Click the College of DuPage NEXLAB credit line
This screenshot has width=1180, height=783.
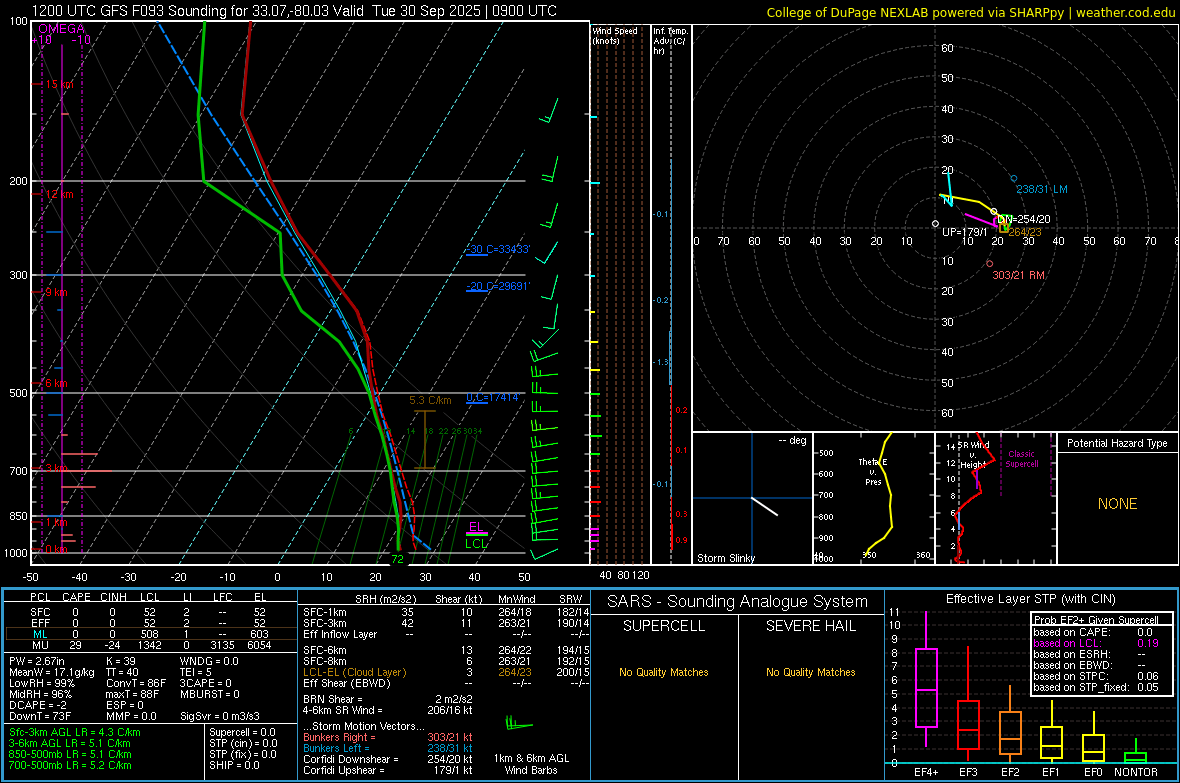pyautogui.click(x=970, y=12)
